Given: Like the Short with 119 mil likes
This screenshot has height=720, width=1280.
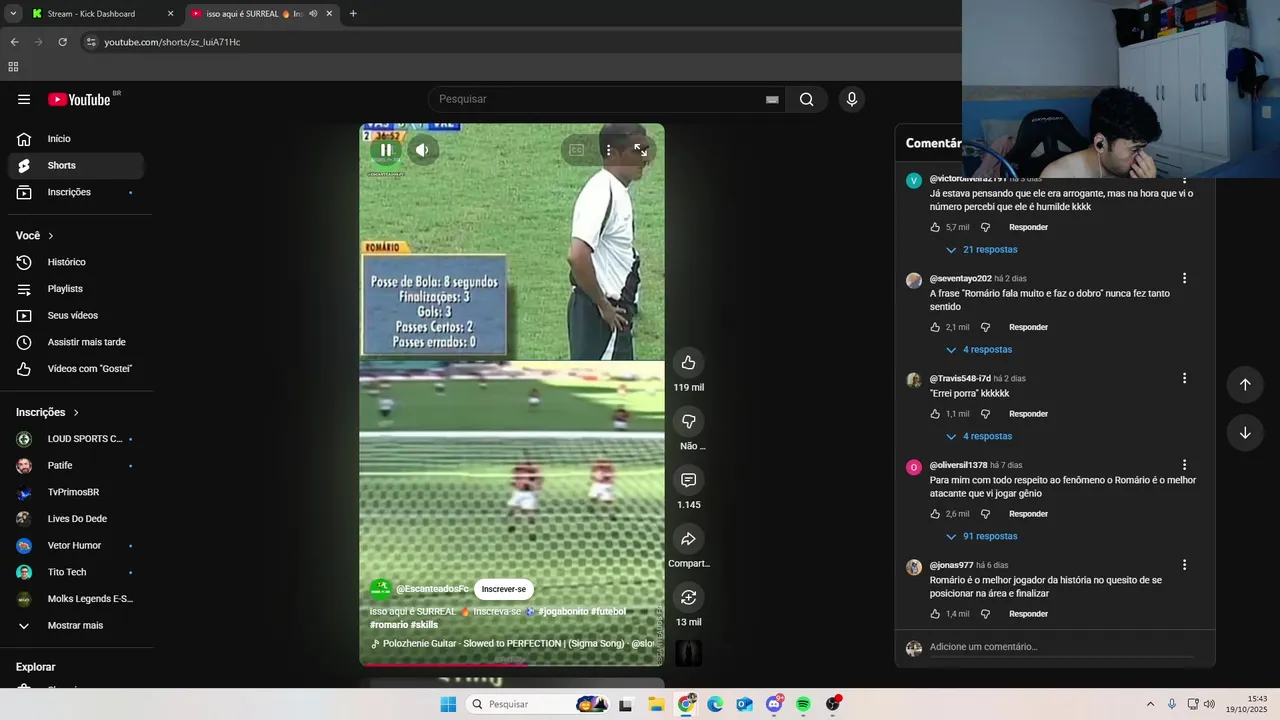Looking at the screenshot, I should 688,362.
